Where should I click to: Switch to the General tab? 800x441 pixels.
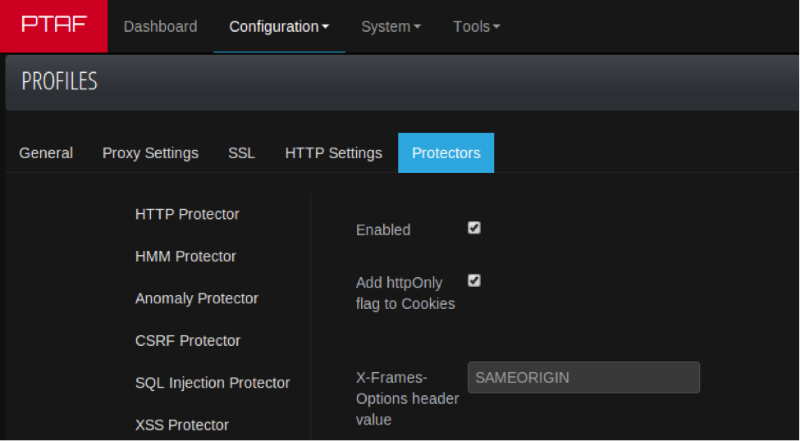46,153
